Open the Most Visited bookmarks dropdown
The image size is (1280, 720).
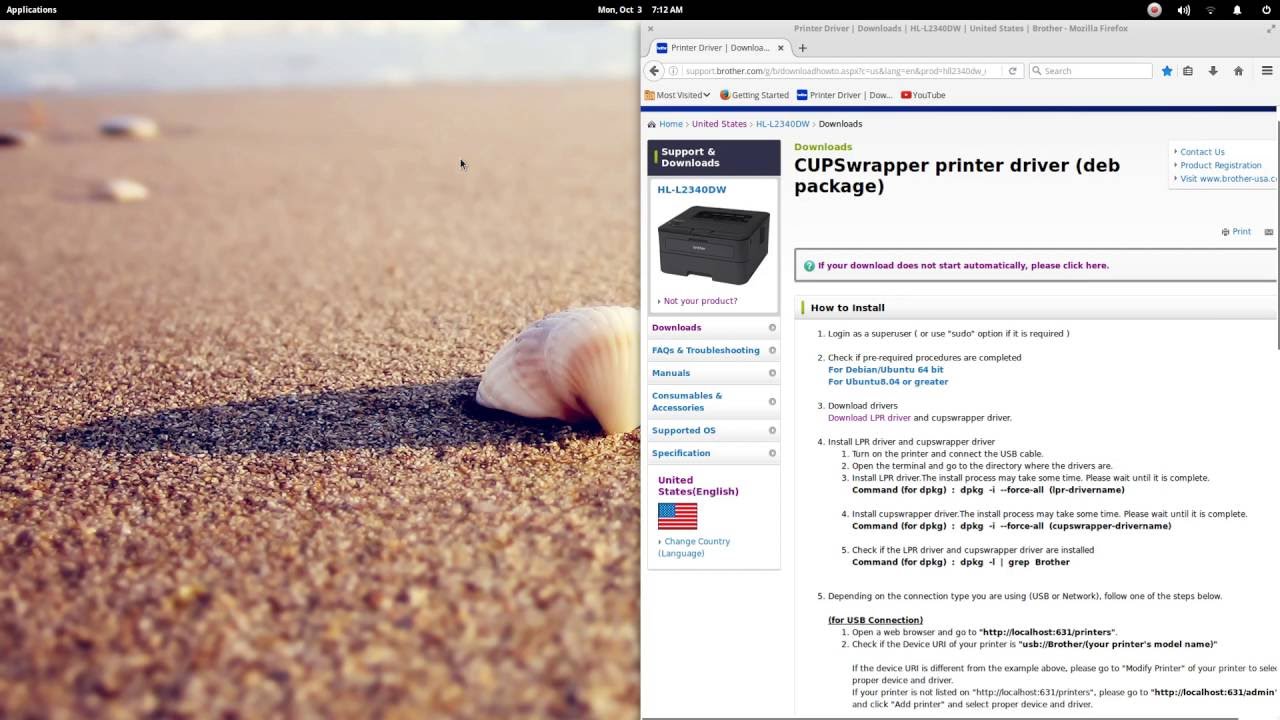tap(678, 95)
